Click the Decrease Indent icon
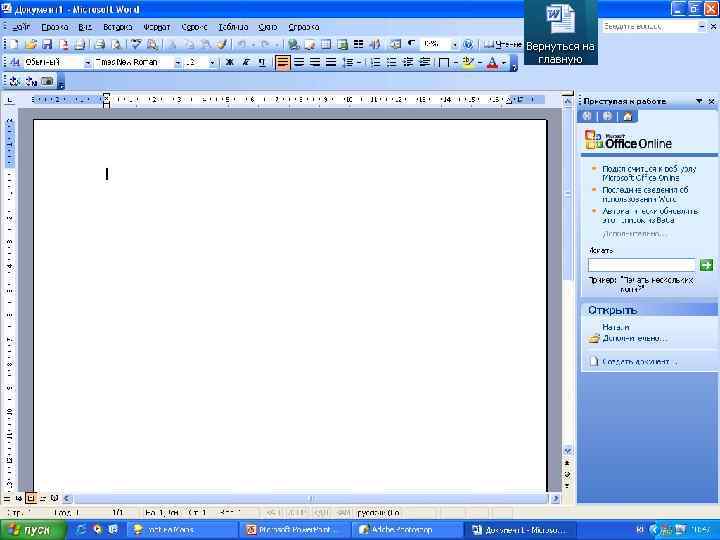The height and width of the screenshot is (540, 720). 408,62
